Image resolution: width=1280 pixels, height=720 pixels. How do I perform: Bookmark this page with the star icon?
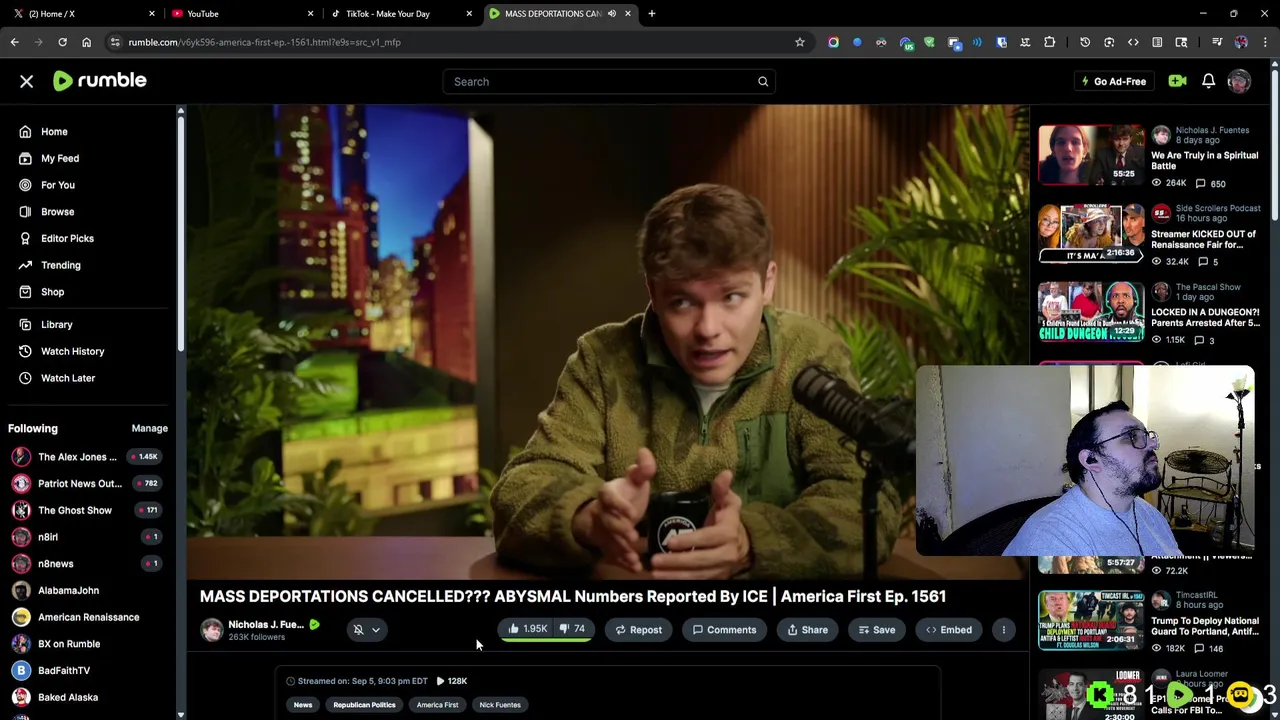pos(800,42)
